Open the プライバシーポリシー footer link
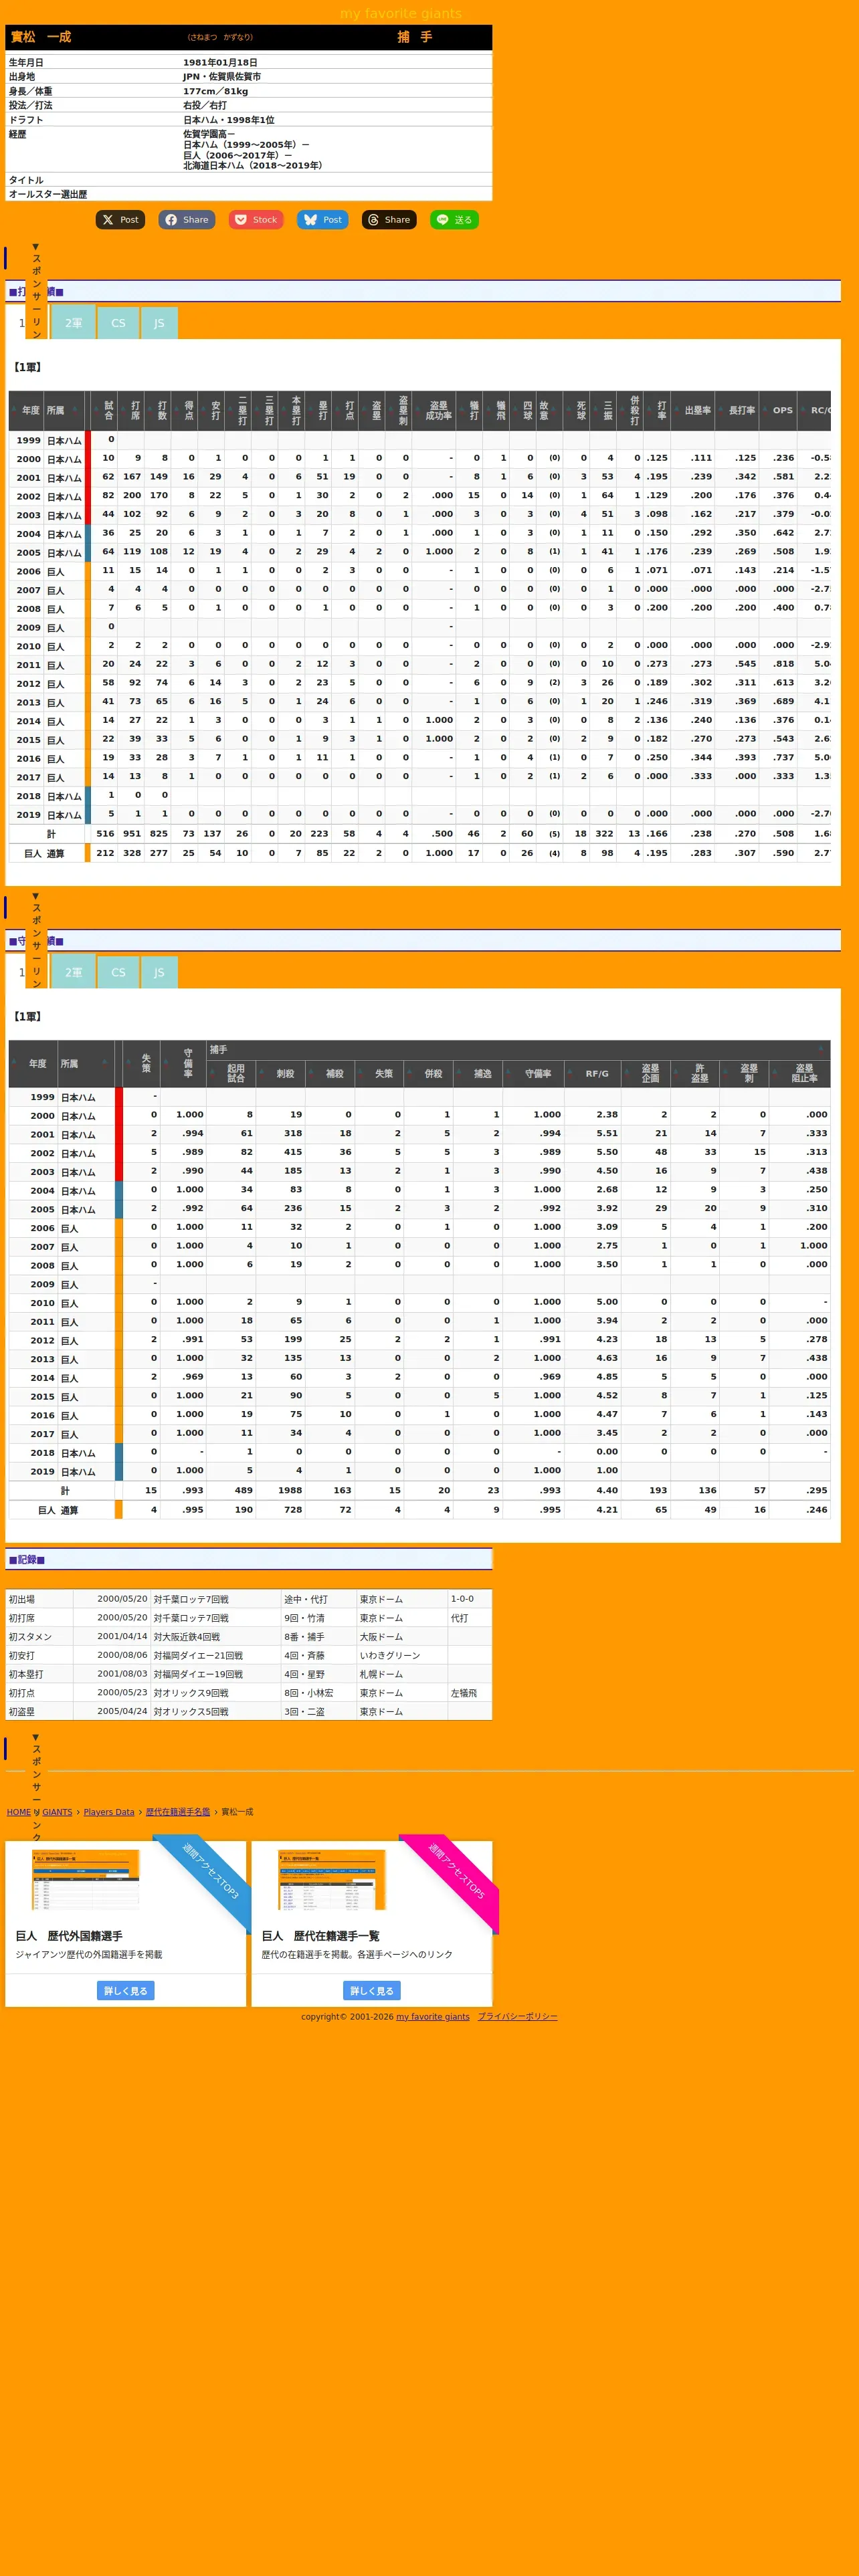Viewport: 859px width, 2576px height. (x=518, y=2017)
